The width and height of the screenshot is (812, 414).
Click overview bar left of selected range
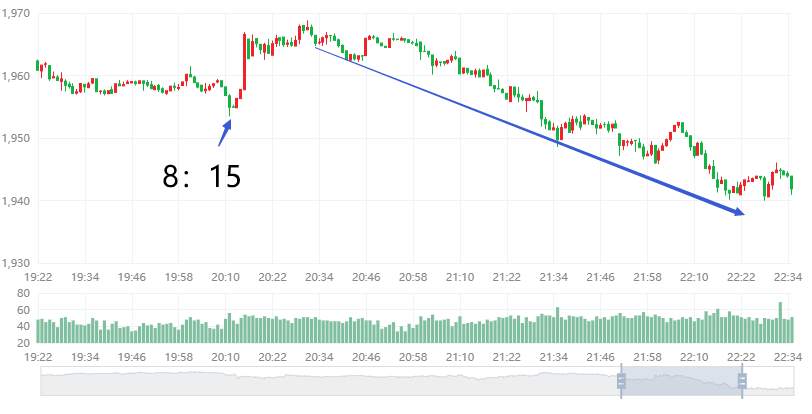point(330,381)
